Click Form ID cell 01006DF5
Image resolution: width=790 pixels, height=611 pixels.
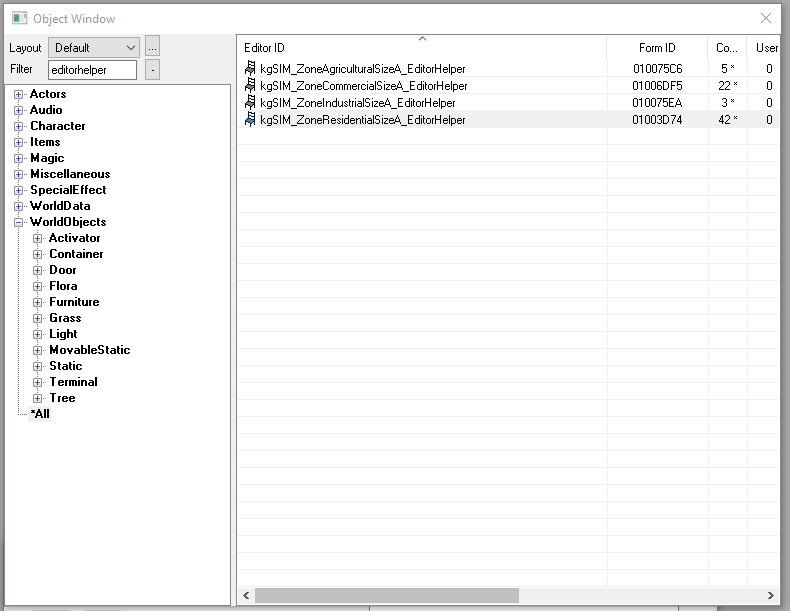(x=657, y=86)
